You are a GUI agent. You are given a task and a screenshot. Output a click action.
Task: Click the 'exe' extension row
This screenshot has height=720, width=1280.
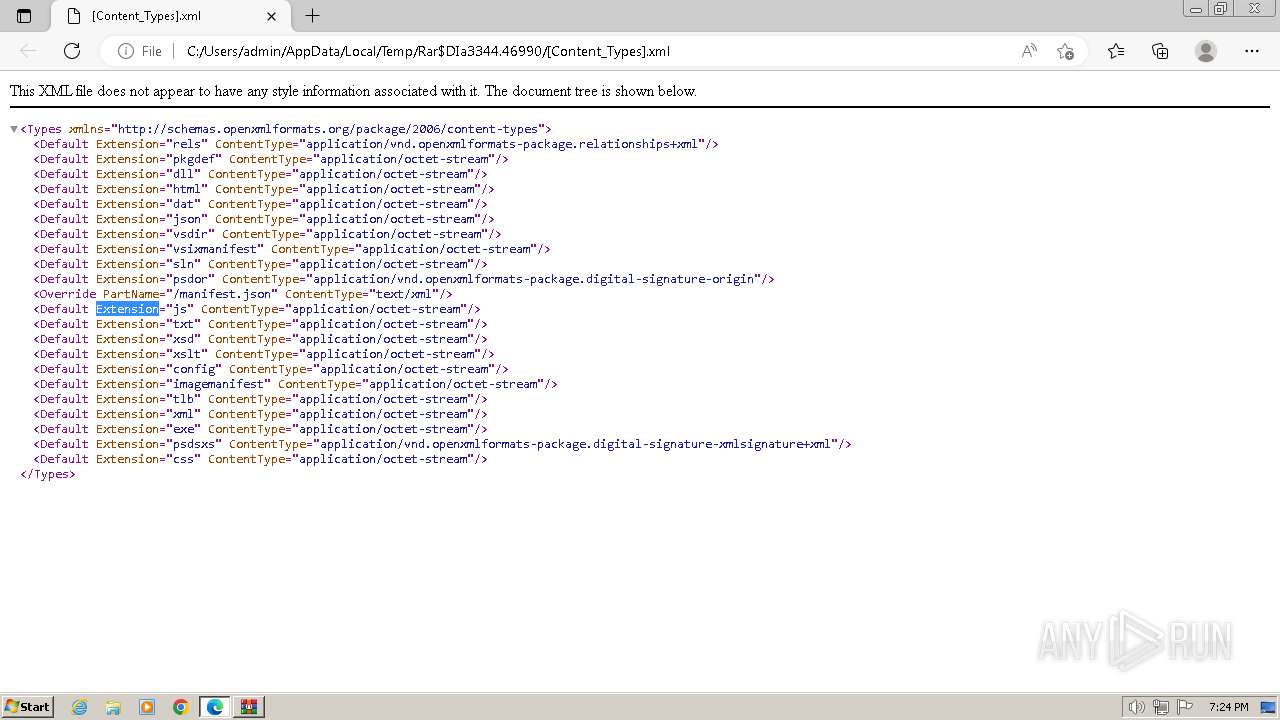(261, 429)
